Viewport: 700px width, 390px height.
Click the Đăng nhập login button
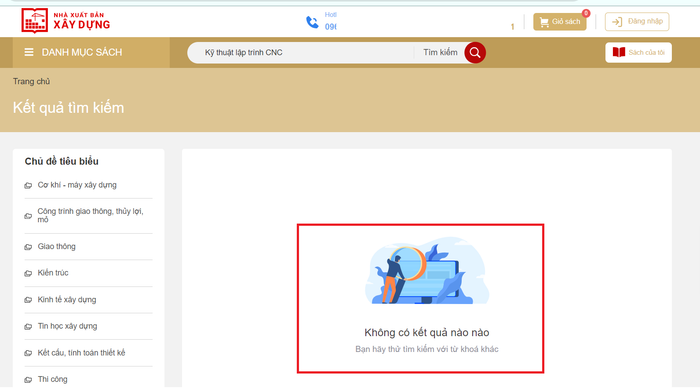point(637,21)
